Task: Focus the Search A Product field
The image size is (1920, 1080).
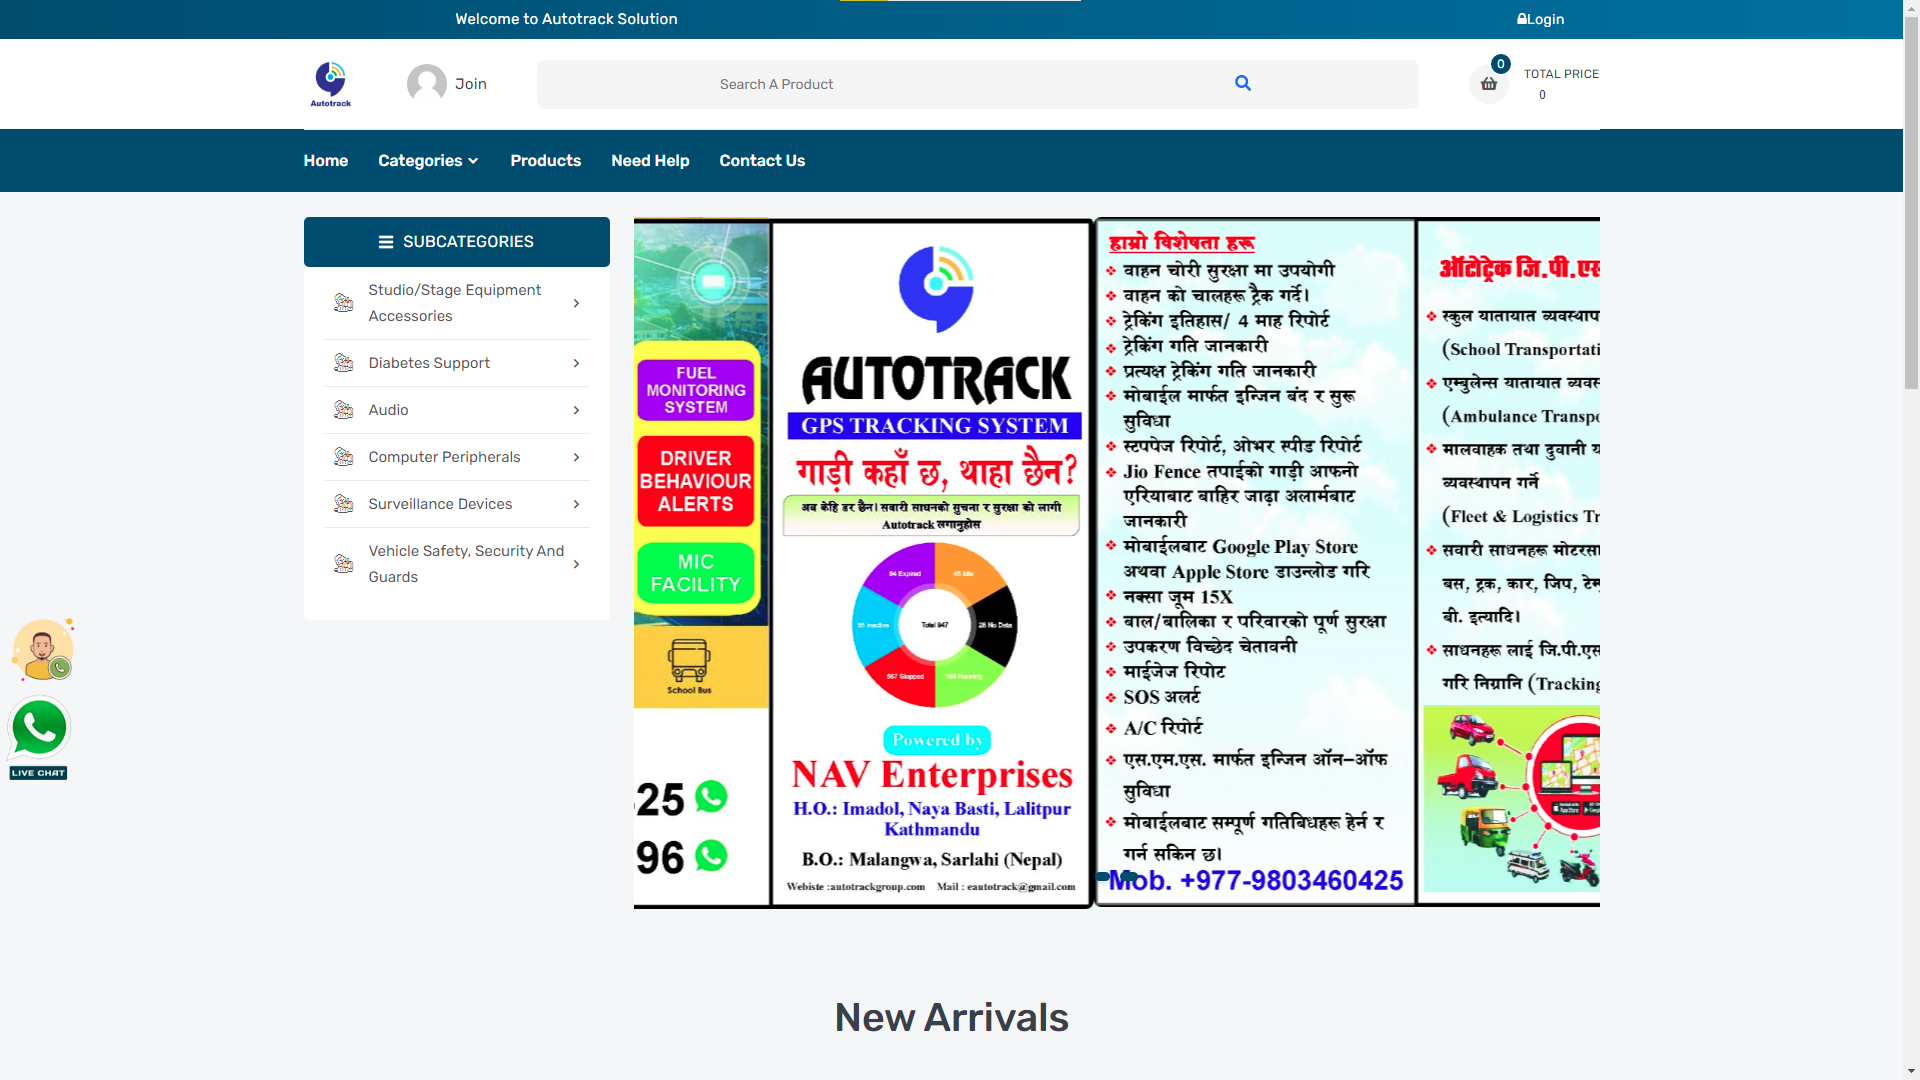Action: coord(977,84)
